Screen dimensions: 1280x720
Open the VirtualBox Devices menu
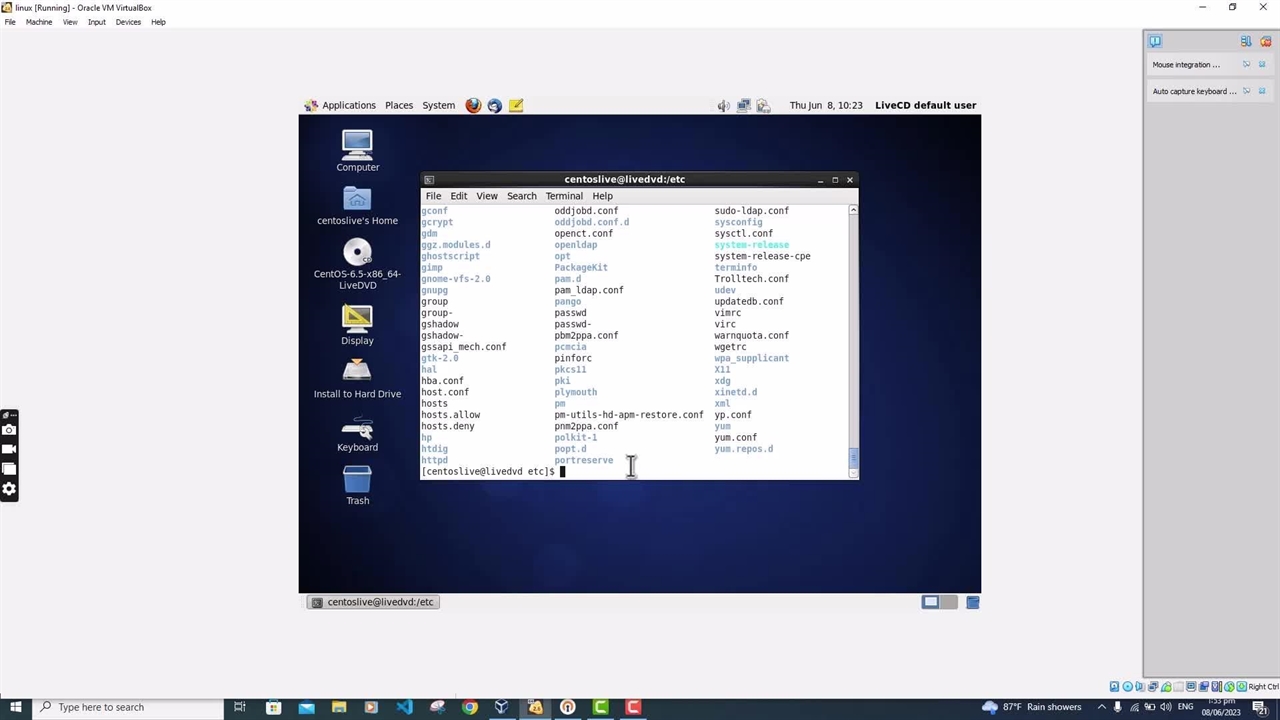[x=128, y=22]
